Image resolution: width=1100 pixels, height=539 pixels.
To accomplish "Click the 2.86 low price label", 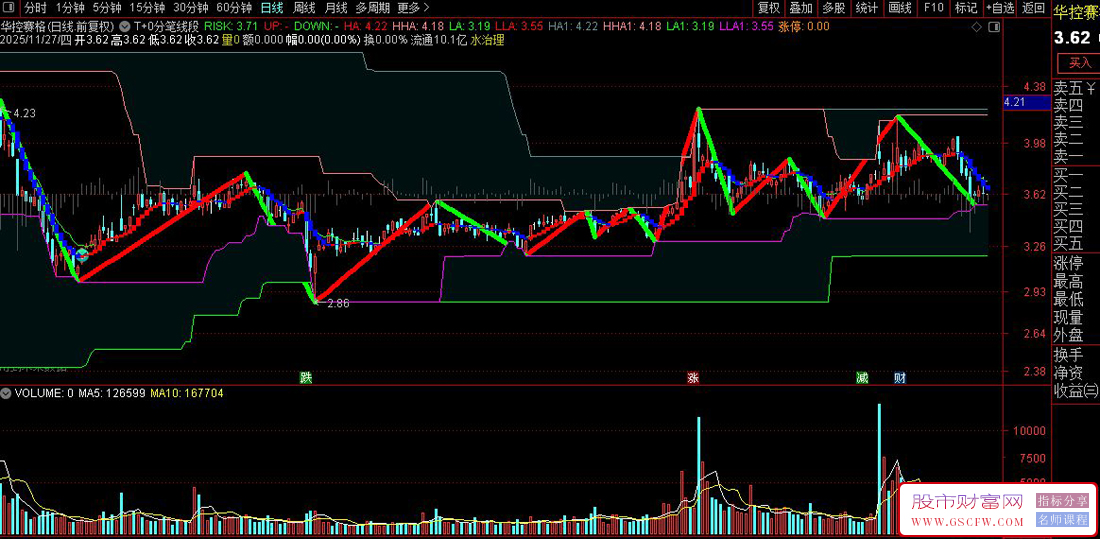I will [338, 303].
